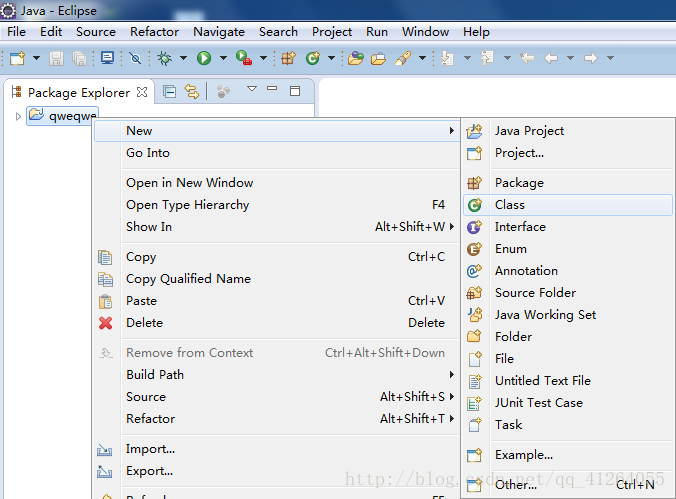Select the qweqwe project
Image resolution: width=676 pixels, height=499 pixels.
click(63, 116)
